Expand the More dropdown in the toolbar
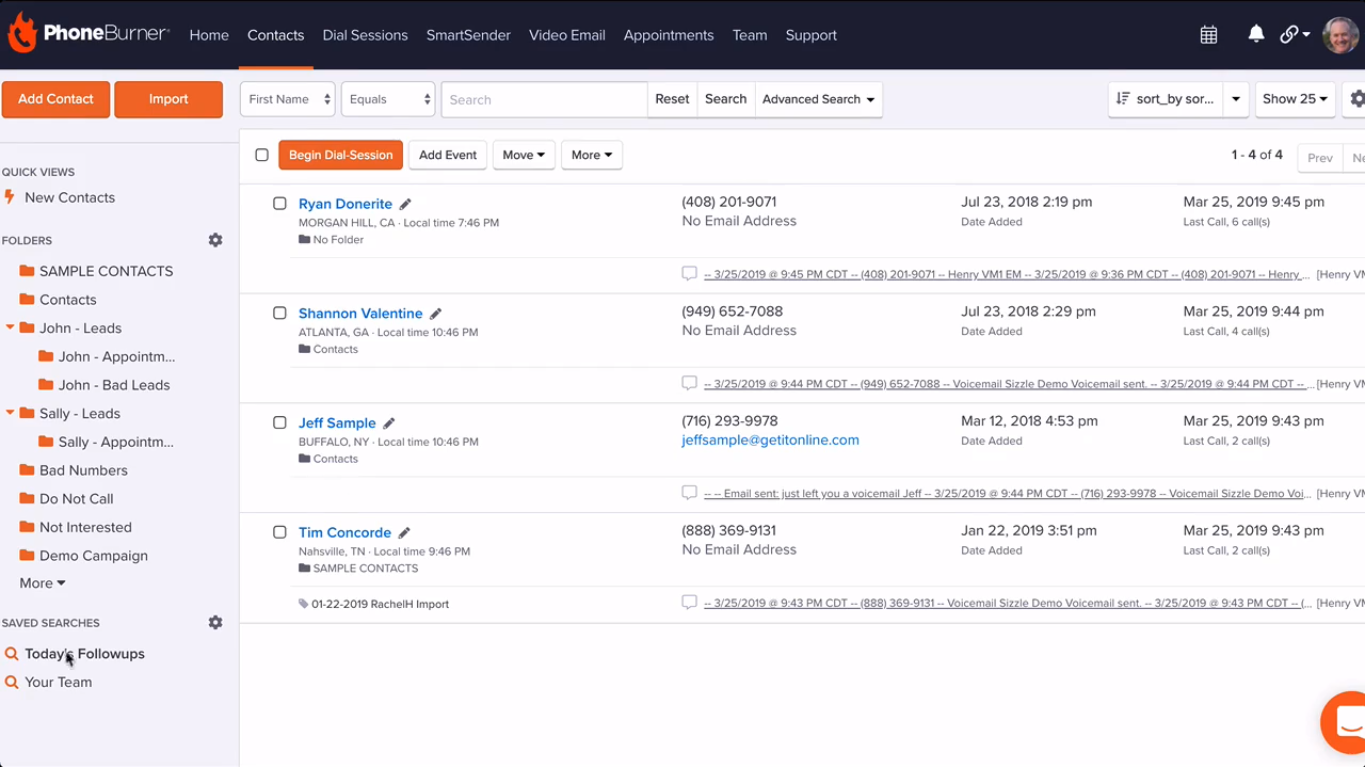 [x=591, y=155]
